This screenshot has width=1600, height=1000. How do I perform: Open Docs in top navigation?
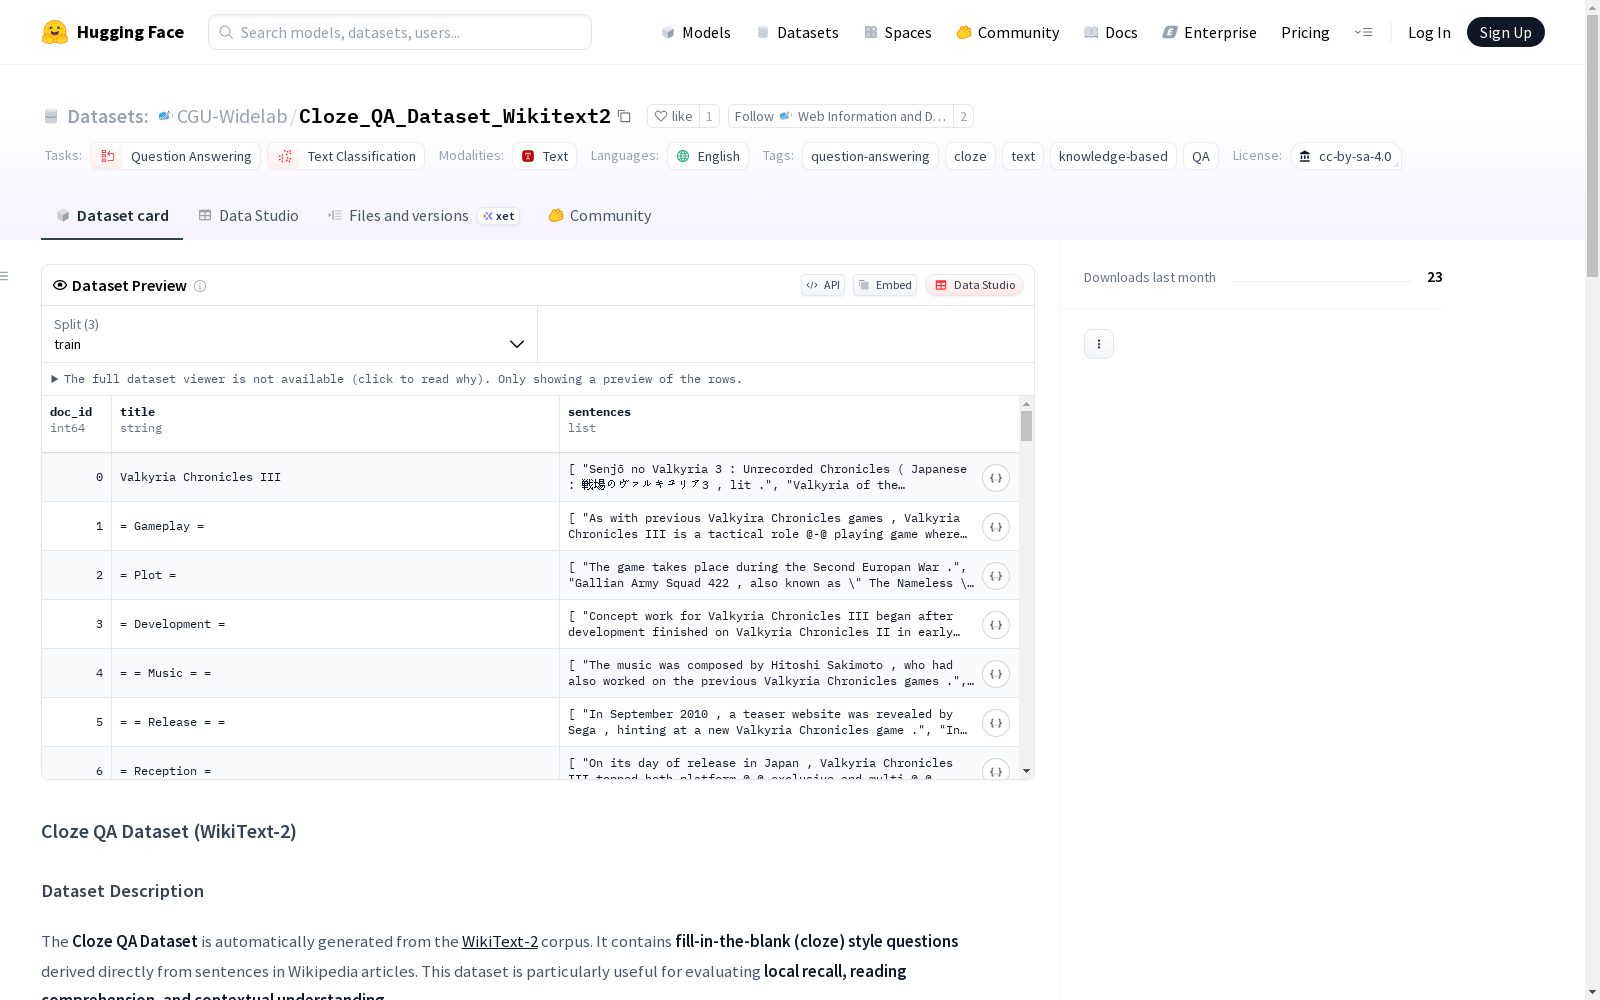[1111, 32]
